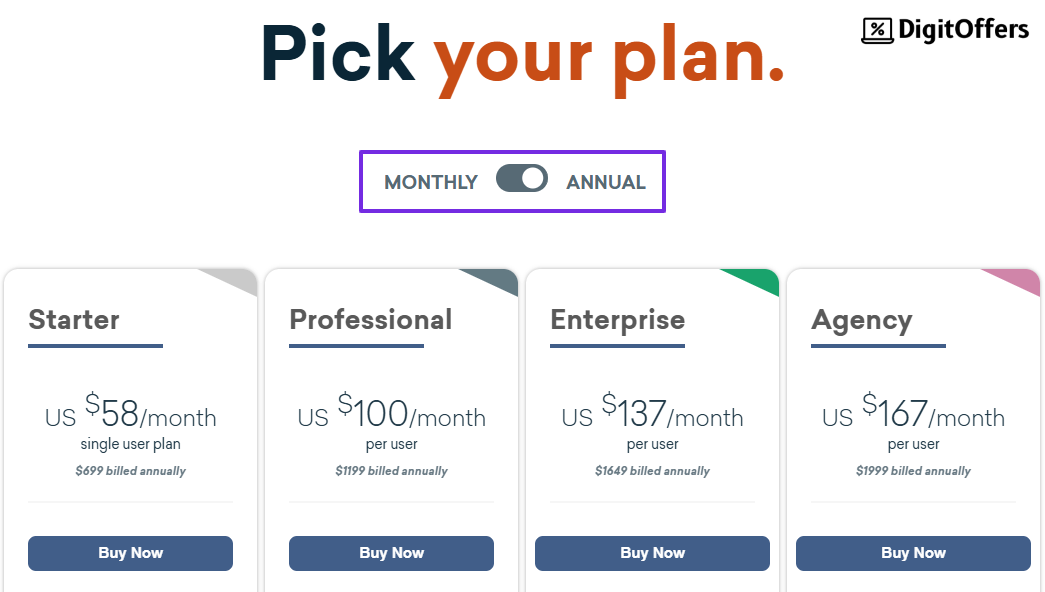
Task: Click the $1999 billed annually text under Agency
Action: click(913, 470)
